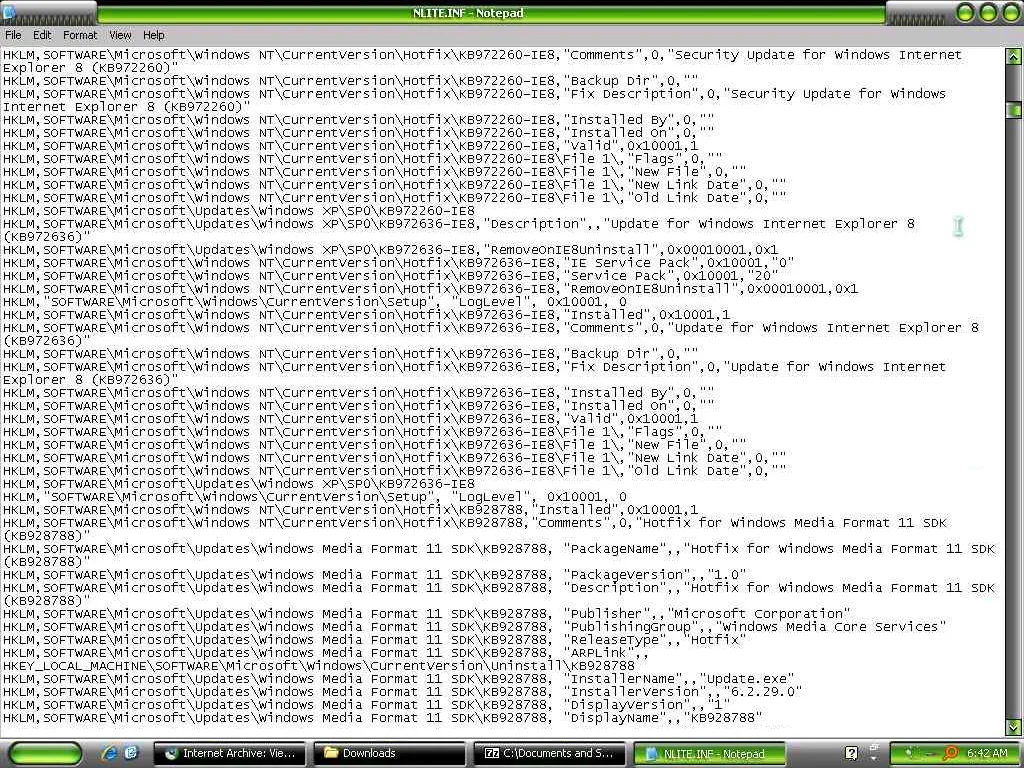This screenshot has width=1024, height=768.
Task: Switch to the Downloads folder window
Action: coord(389,754)
